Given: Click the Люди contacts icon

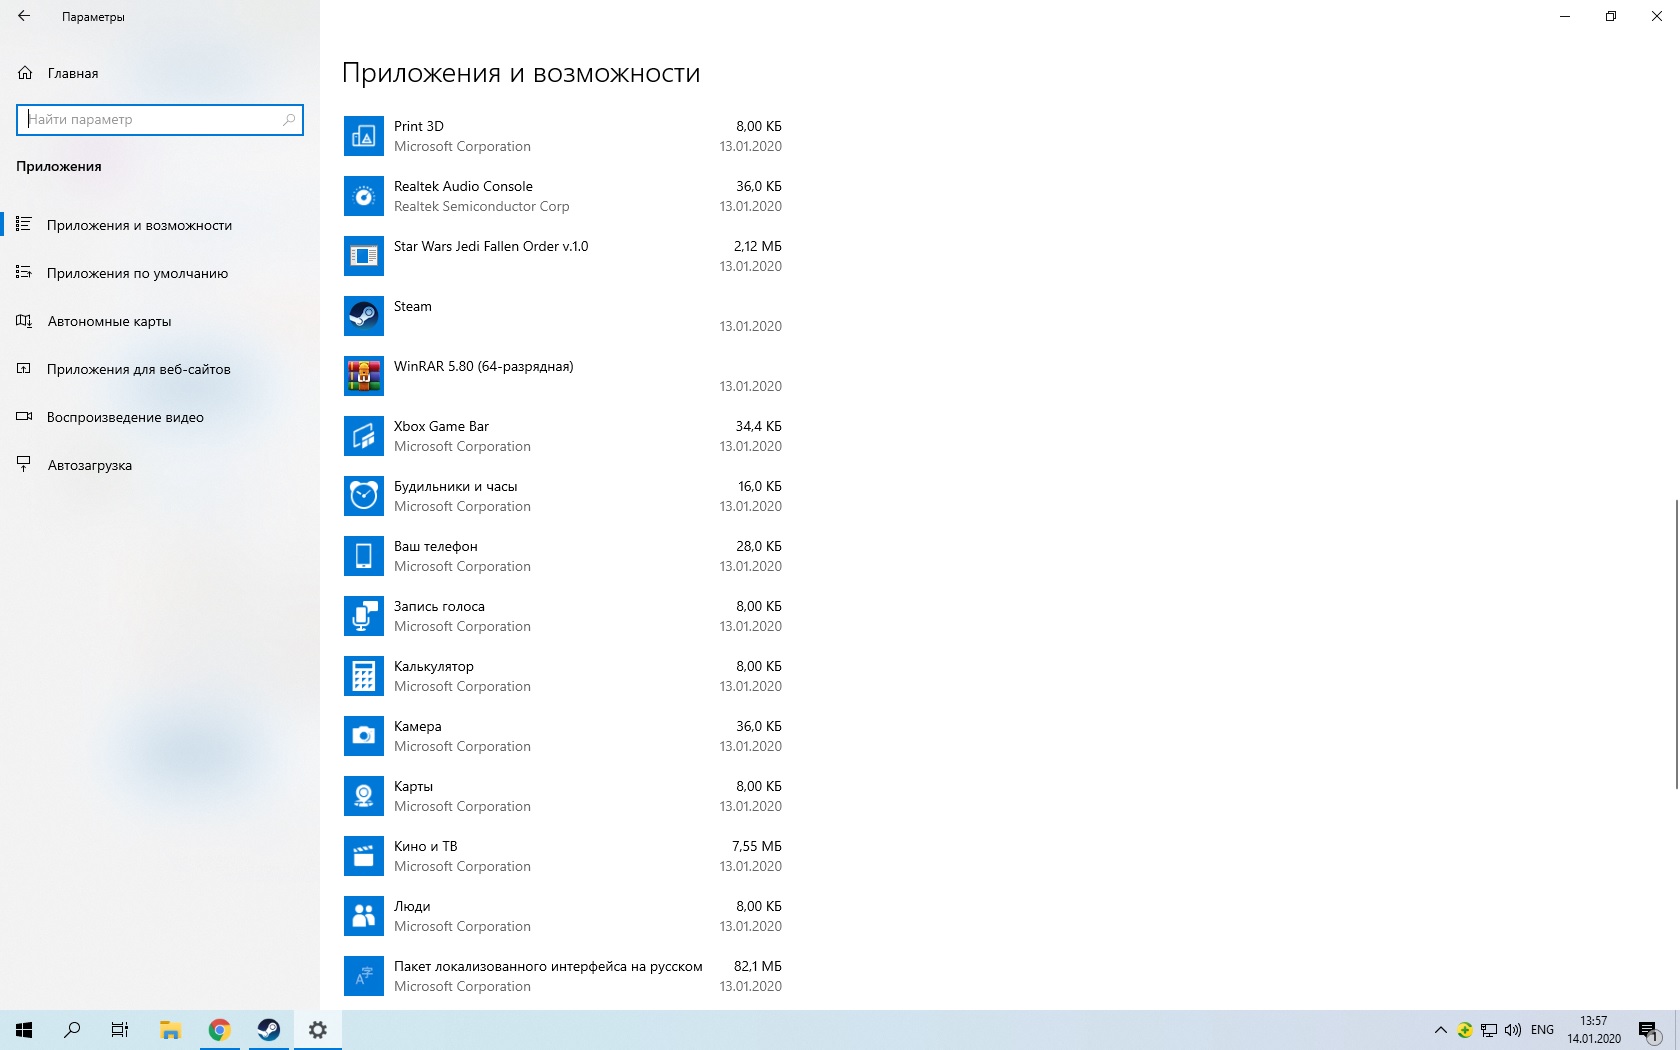Looking at the screenshot, I should (x=364, y=916).
